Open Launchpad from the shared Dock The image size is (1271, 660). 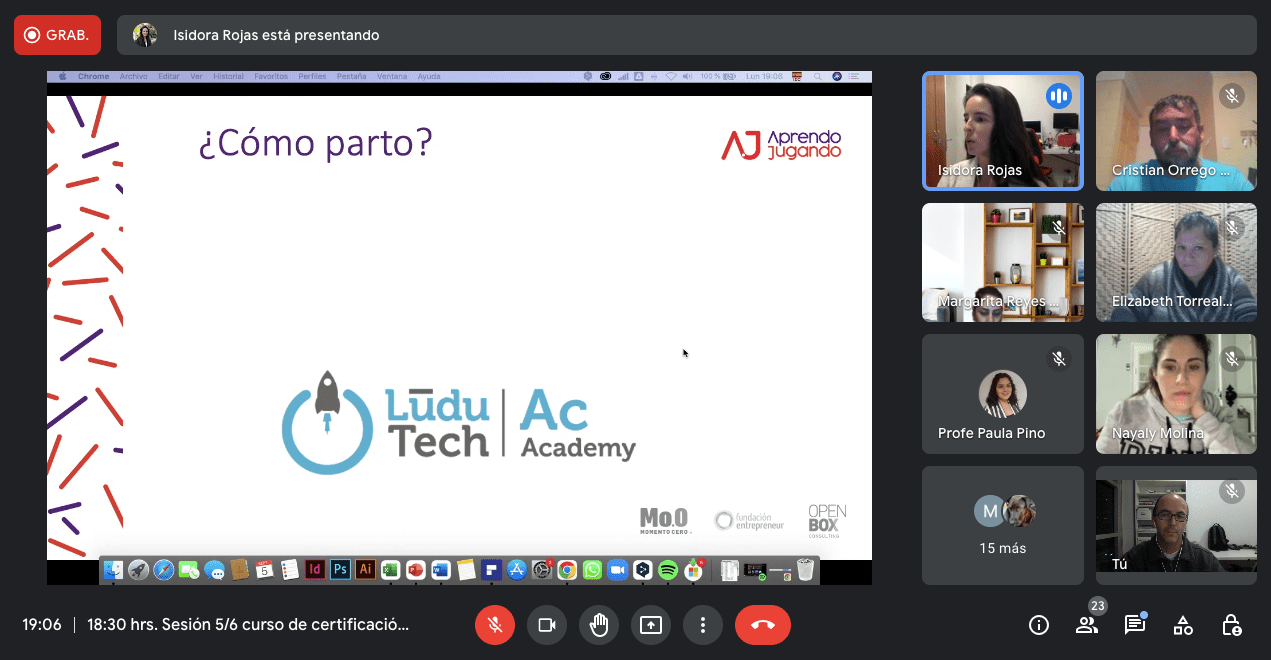pyautogui.click(x=138, y=570)
